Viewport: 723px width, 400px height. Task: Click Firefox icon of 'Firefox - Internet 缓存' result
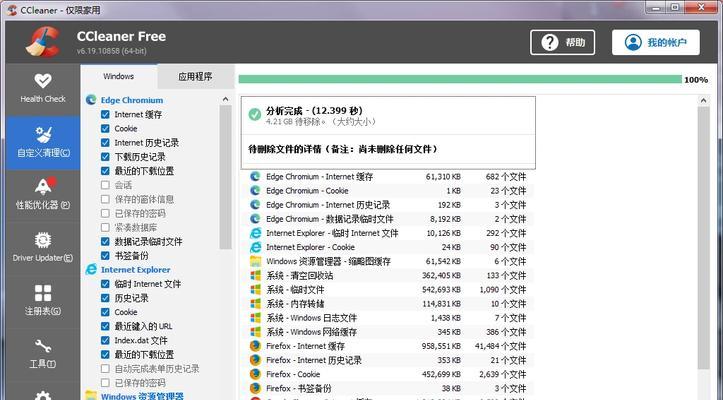point(255,346)
